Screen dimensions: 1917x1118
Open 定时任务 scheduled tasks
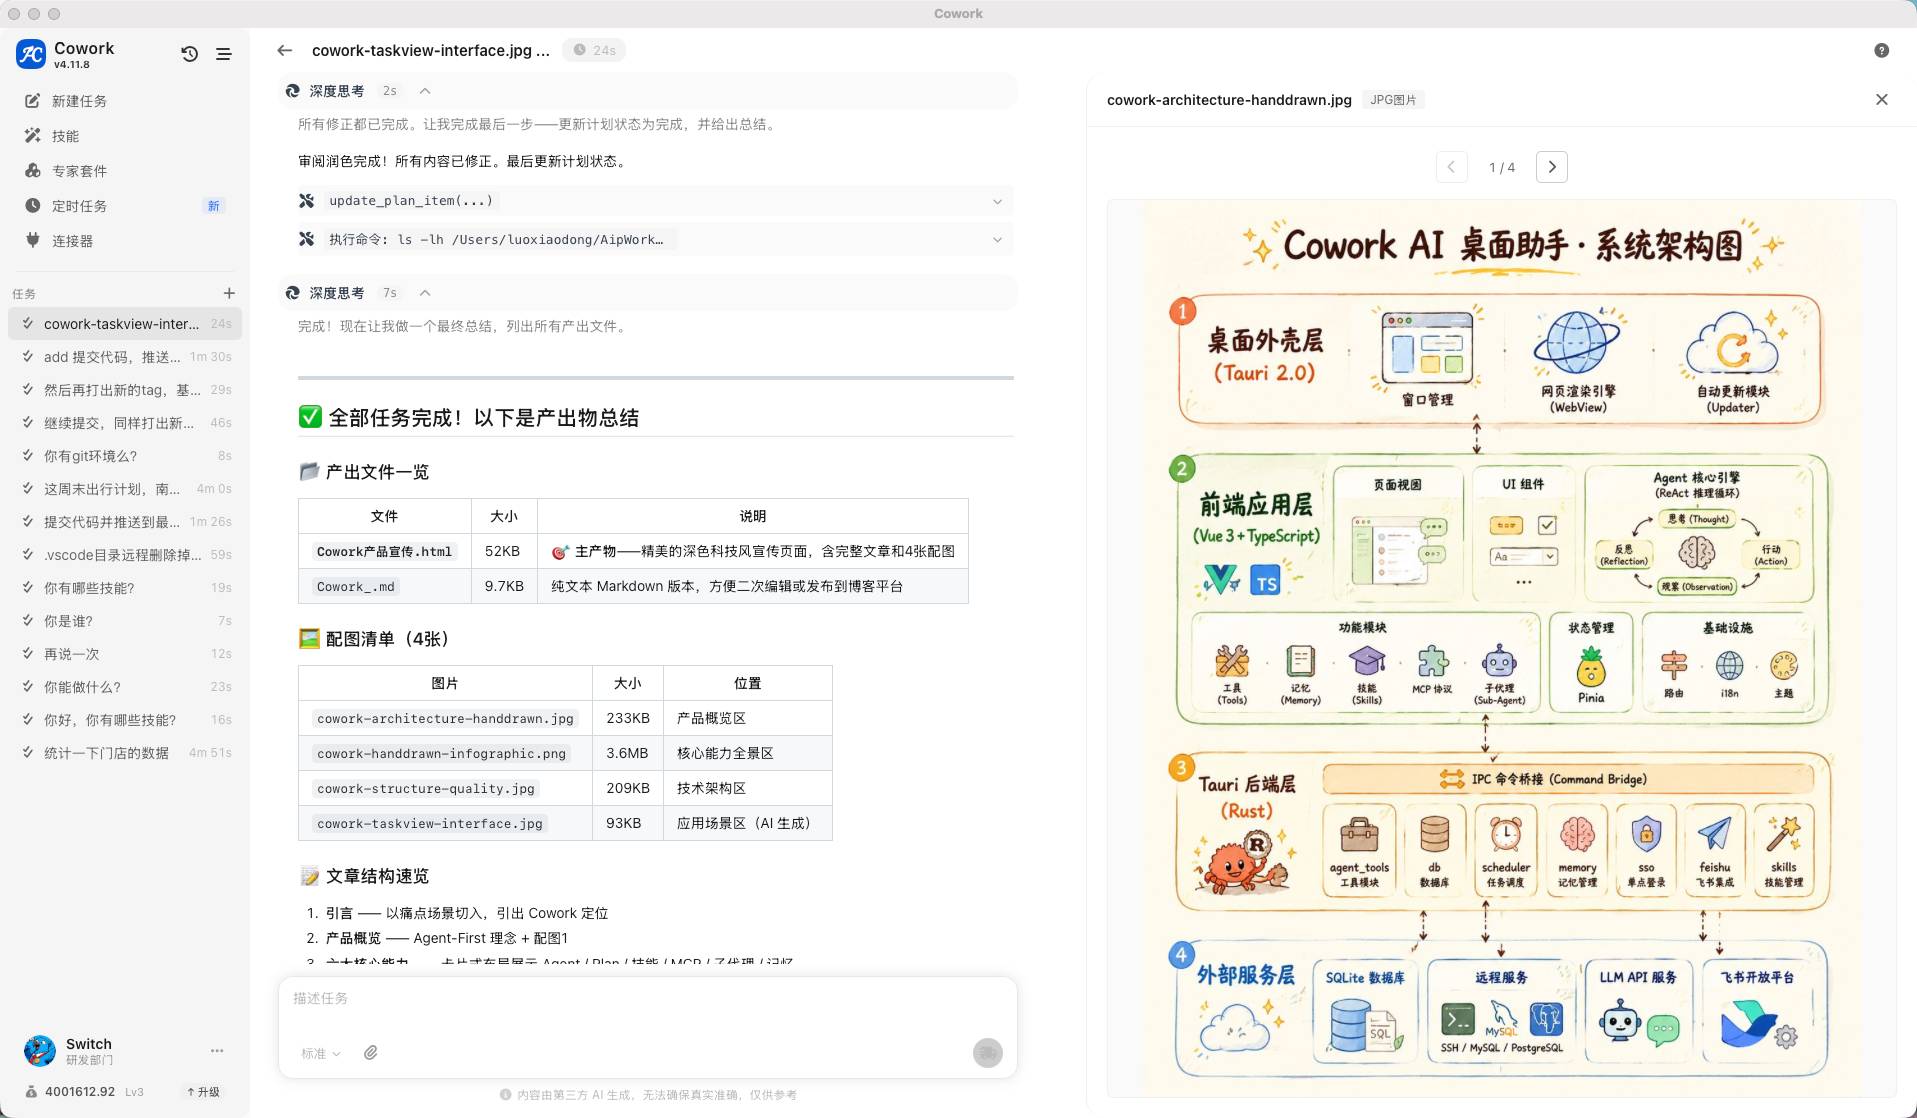pyautogui.click(x=125, y=206)
